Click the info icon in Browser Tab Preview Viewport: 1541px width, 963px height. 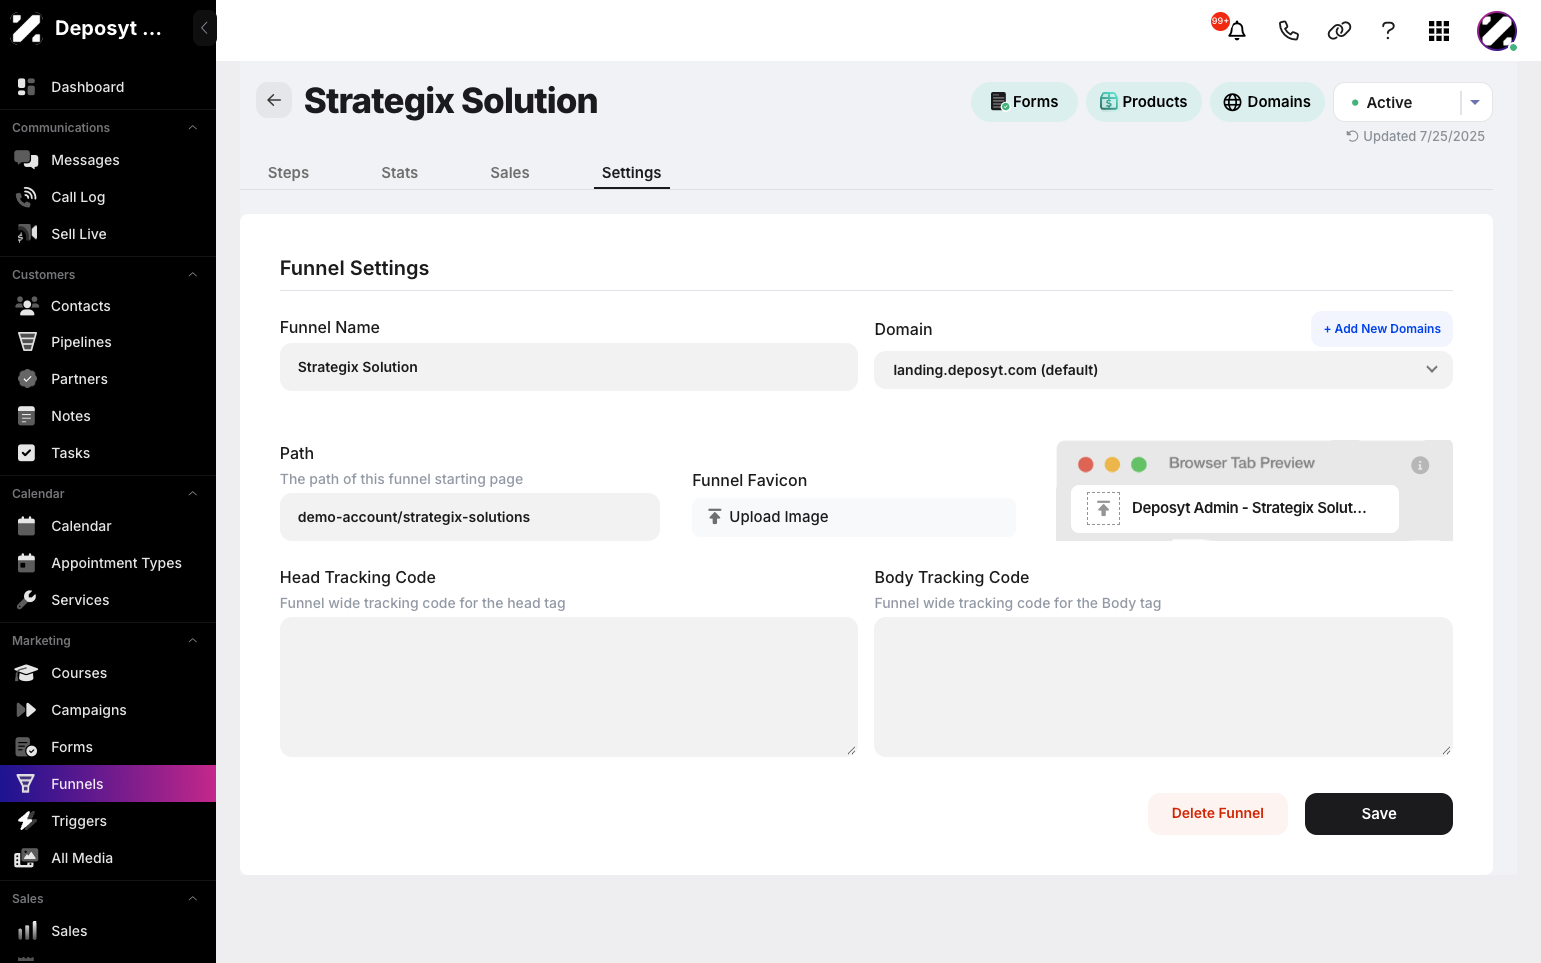(1420, 465)
